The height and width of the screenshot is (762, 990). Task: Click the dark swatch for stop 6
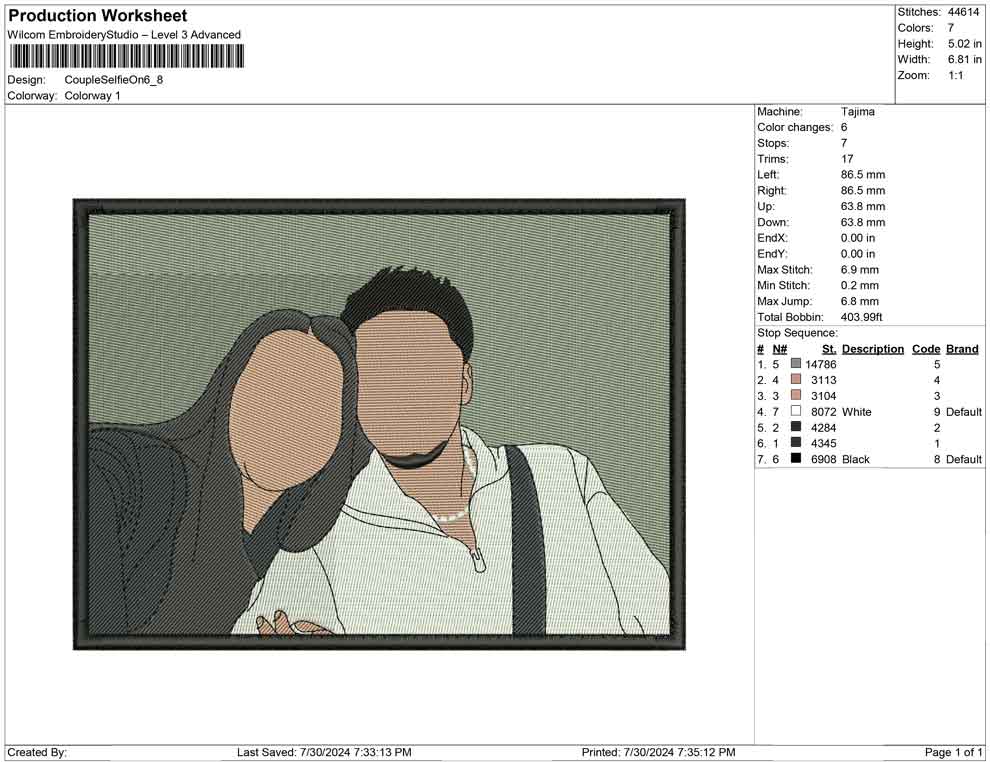pyautogui.click(x=796, y=443)
